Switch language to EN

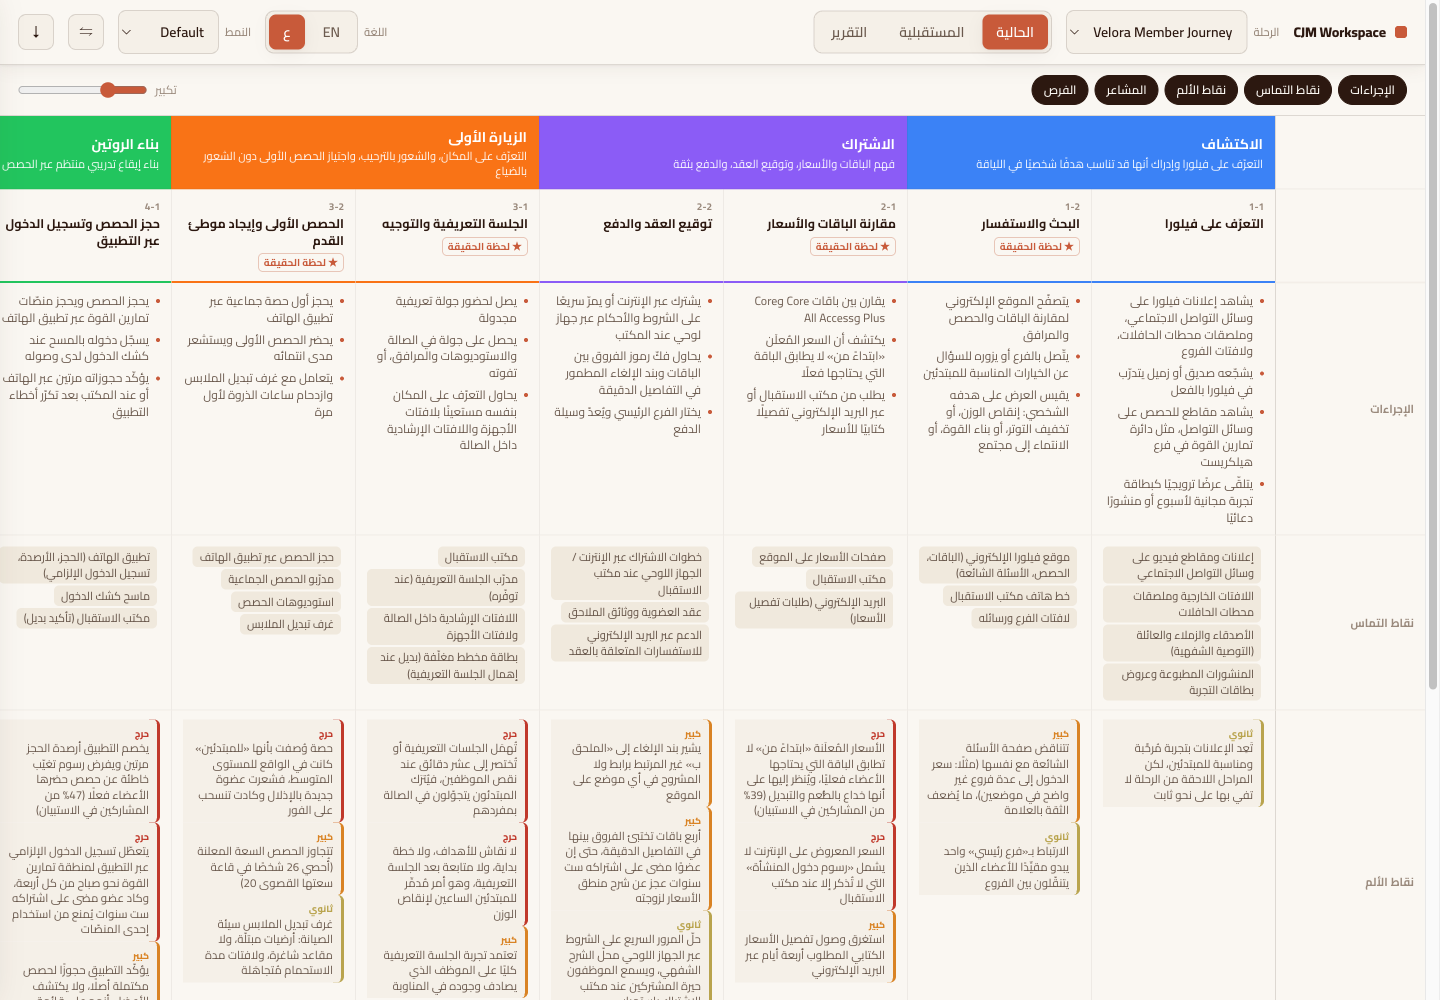tap(331, 32)
